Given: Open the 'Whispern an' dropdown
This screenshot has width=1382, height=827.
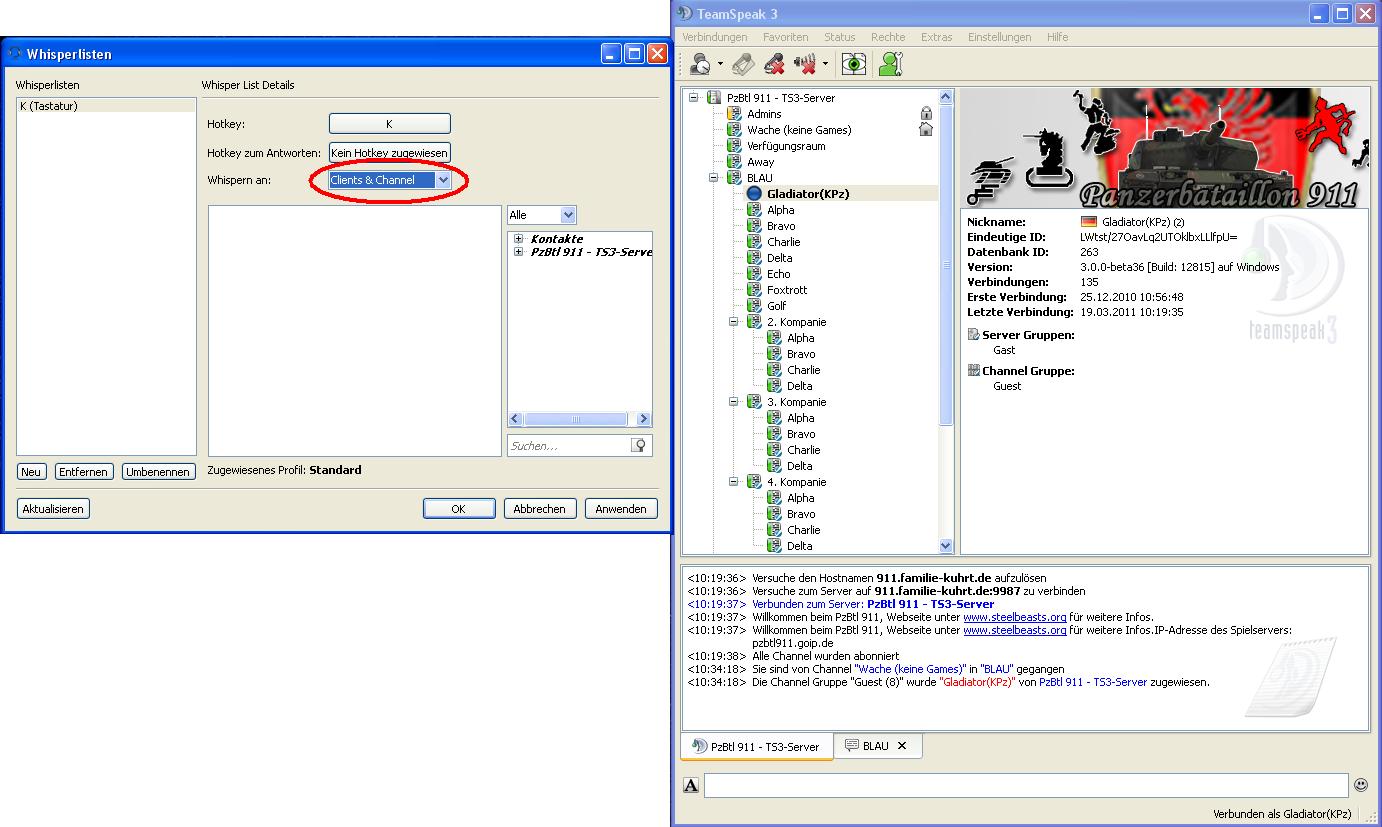Looking at the screenshot, I should [442, 180].
